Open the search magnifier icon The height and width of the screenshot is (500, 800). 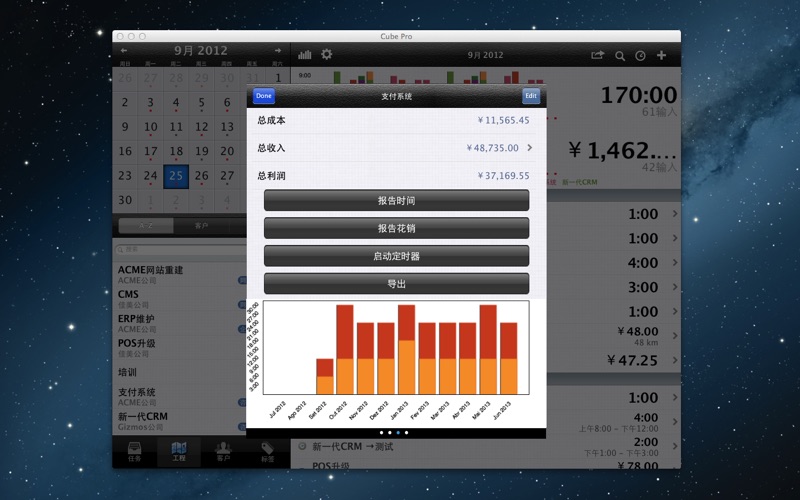point(620,56)
